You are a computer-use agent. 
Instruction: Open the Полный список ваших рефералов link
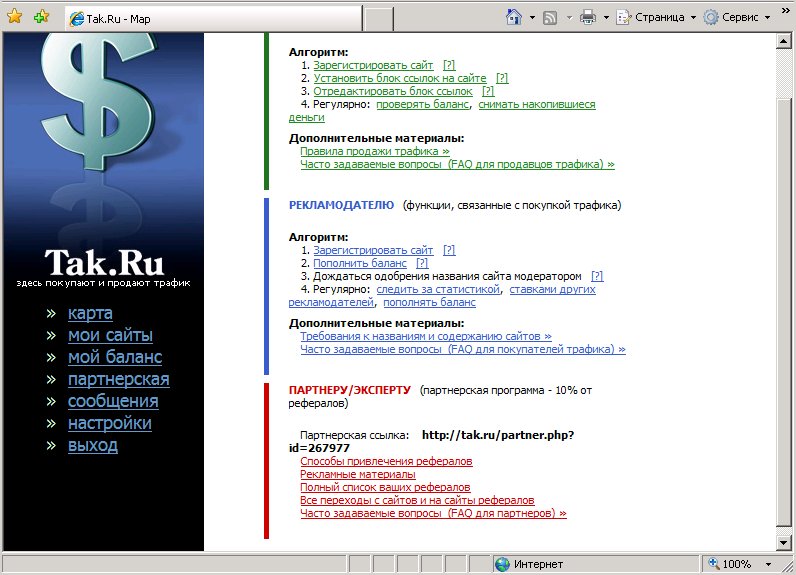(x=385, y=488)
